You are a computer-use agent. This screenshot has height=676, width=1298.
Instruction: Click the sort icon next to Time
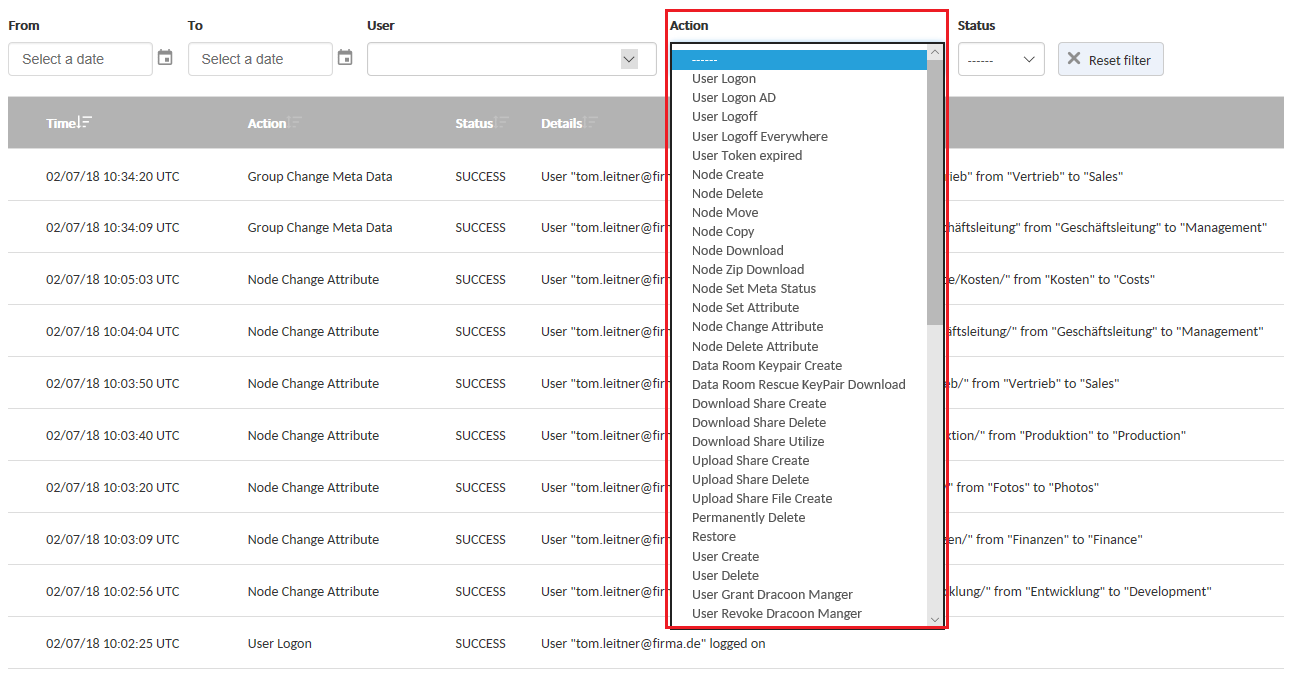click(85, 122)
